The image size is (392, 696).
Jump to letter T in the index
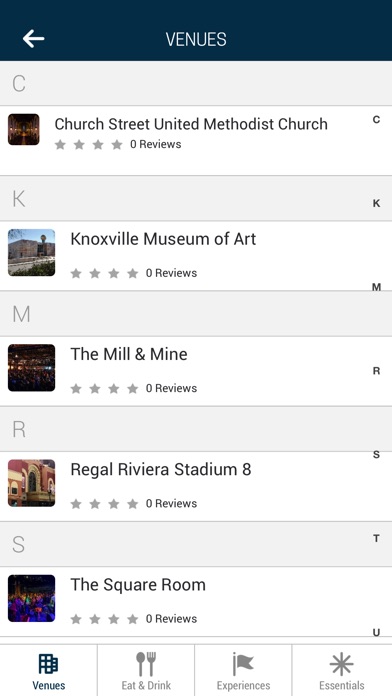376,538
